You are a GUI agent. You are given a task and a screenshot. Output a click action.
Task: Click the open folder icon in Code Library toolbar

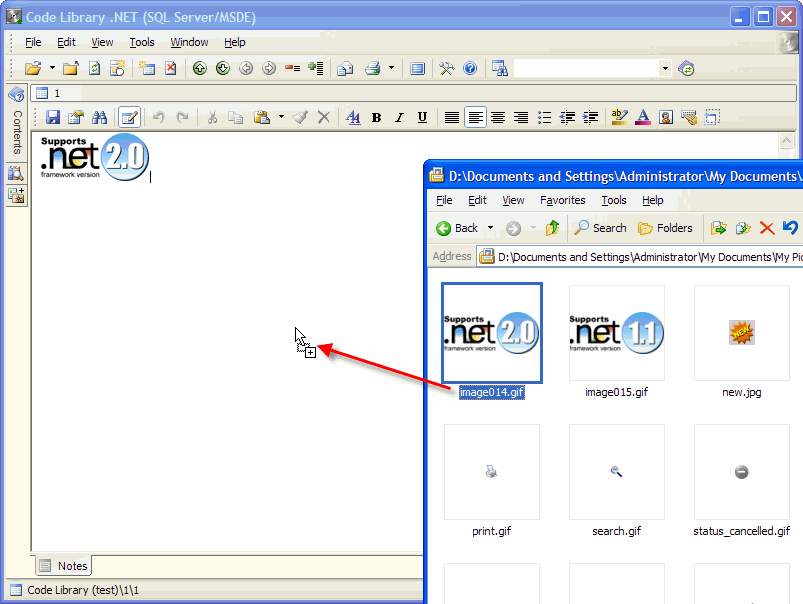(x=33, y=68)
